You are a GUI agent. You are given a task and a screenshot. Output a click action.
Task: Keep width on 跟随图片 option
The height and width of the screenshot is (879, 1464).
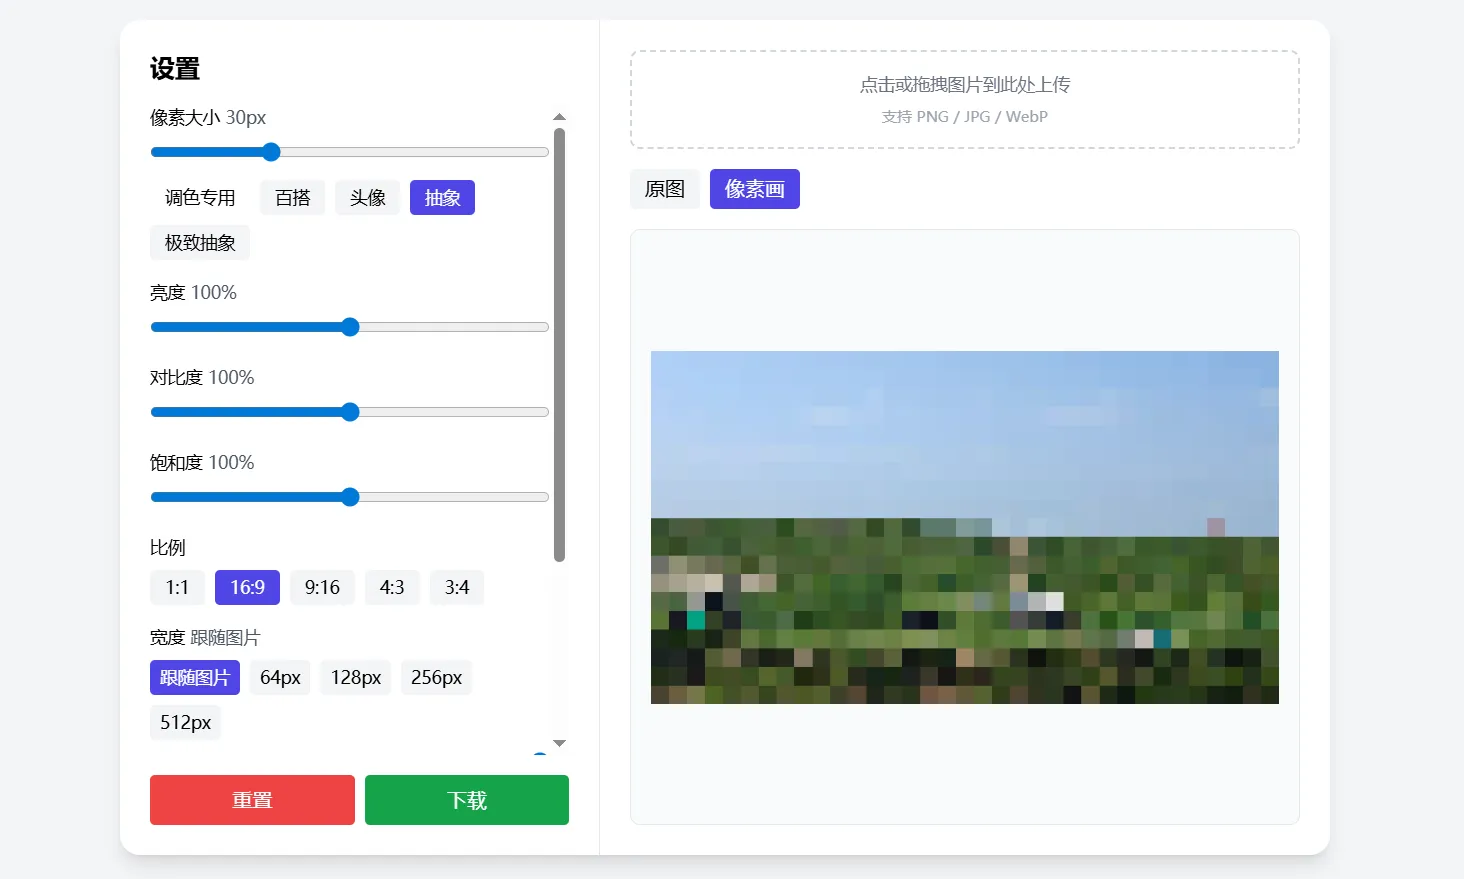pos(194,677)
